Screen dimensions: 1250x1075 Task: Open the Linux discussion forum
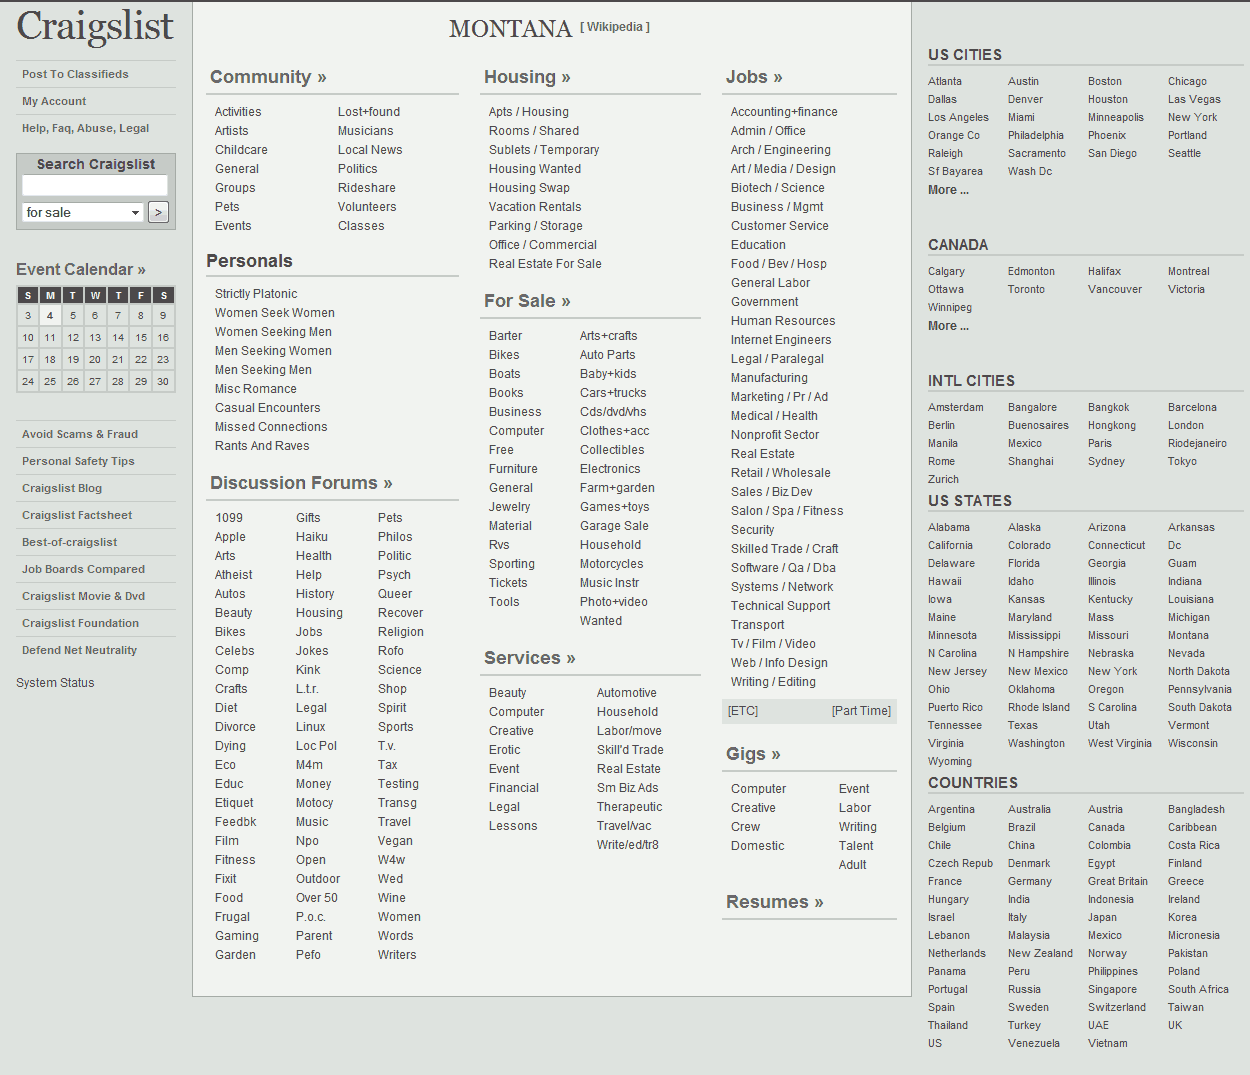(311, 727)
